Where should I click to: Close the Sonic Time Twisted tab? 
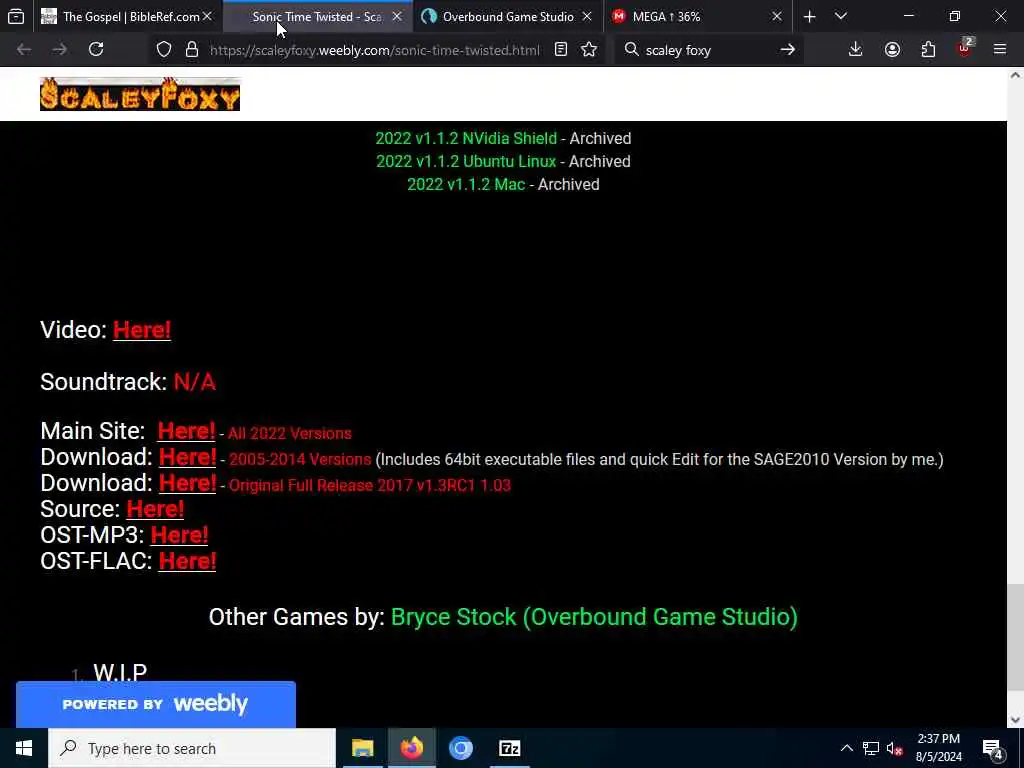[x=397, y=17]
